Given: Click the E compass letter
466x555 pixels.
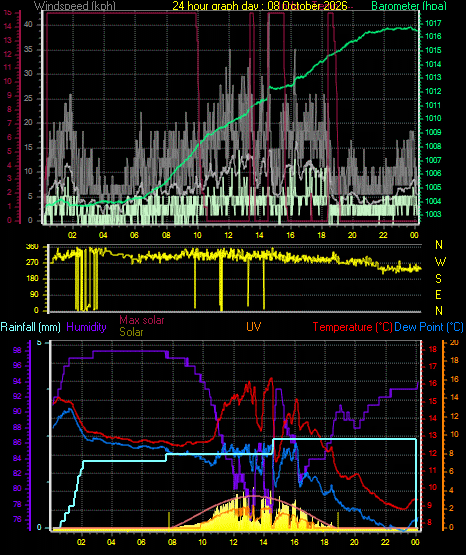Looking at the screenshot, I should click(438, 294).
